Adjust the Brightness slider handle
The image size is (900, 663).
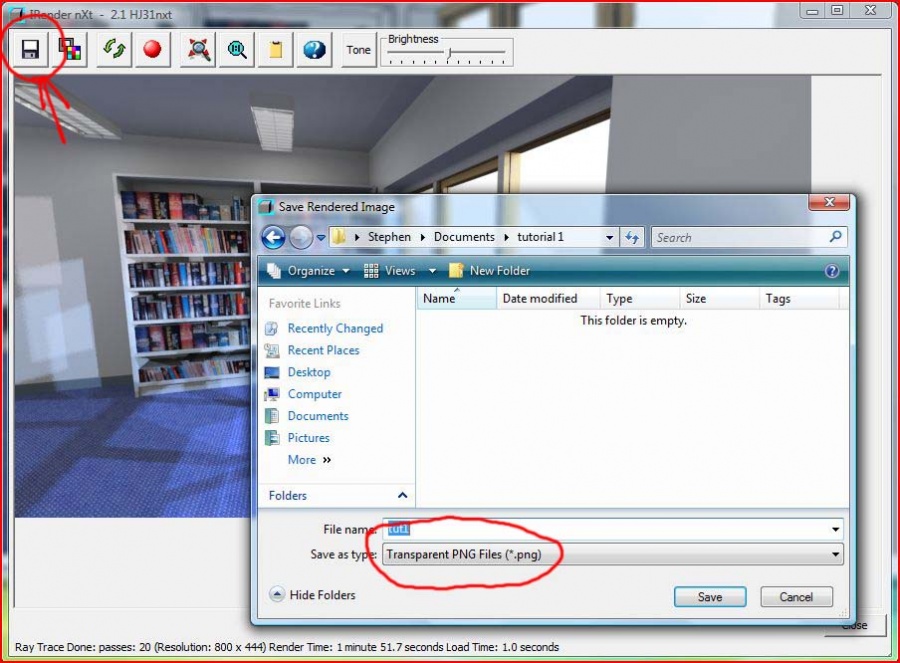(449, 53)
